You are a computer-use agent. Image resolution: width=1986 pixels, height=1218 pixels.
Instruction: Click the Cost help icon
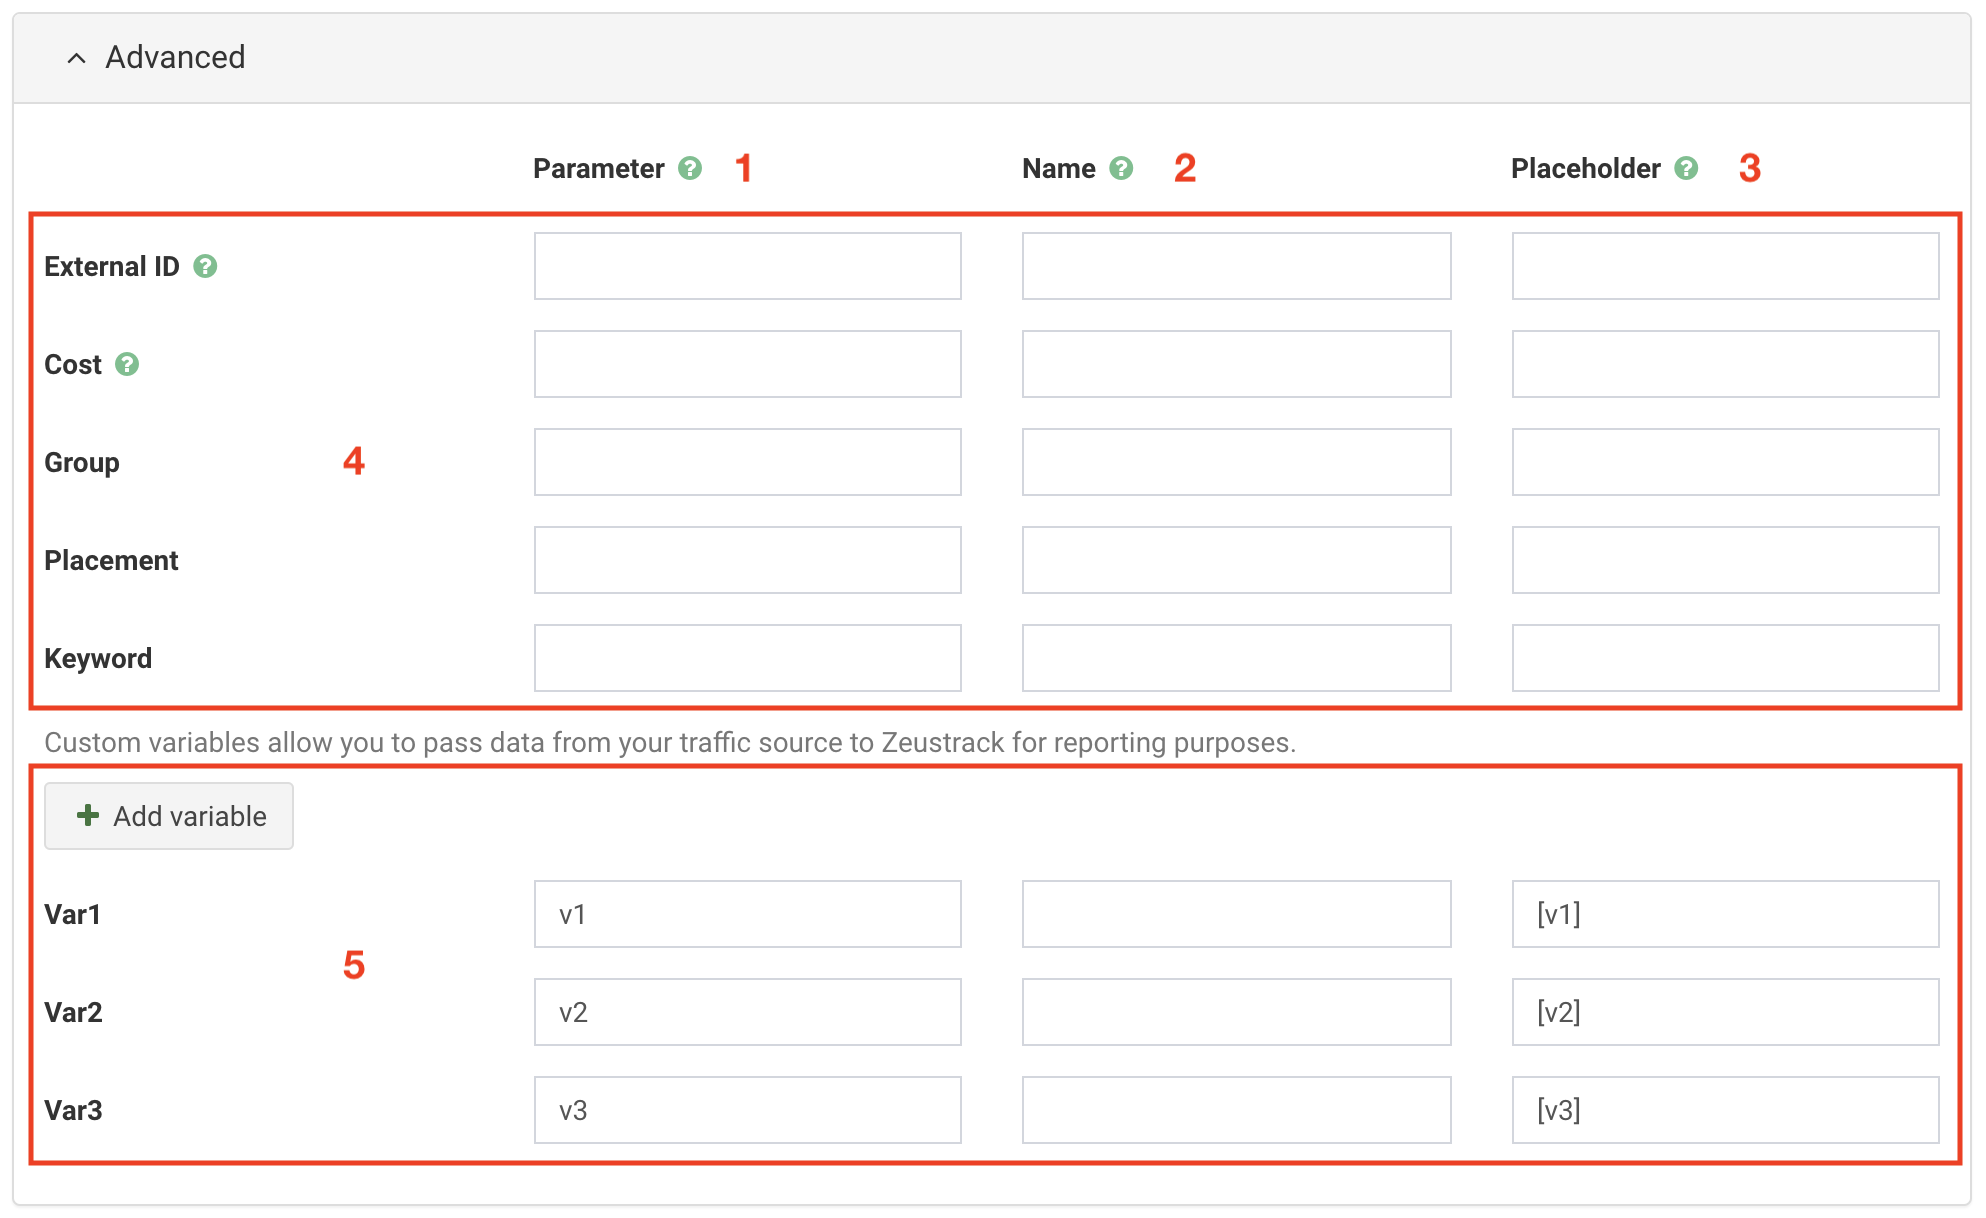point(127,364)
